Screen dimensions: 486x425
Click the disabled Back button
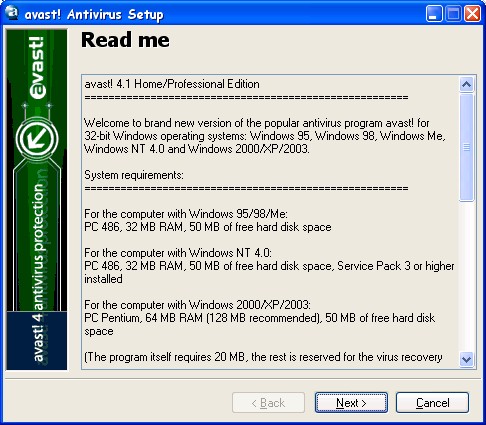click(x=268, y=403)
